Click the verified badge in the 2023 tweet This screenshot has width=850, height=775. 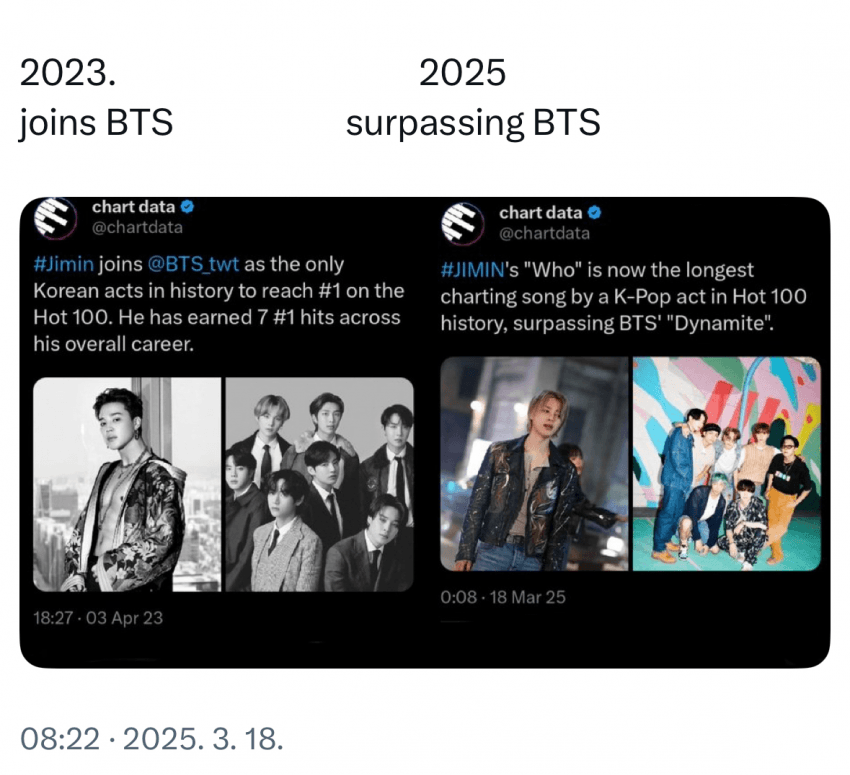click(187, 207)
